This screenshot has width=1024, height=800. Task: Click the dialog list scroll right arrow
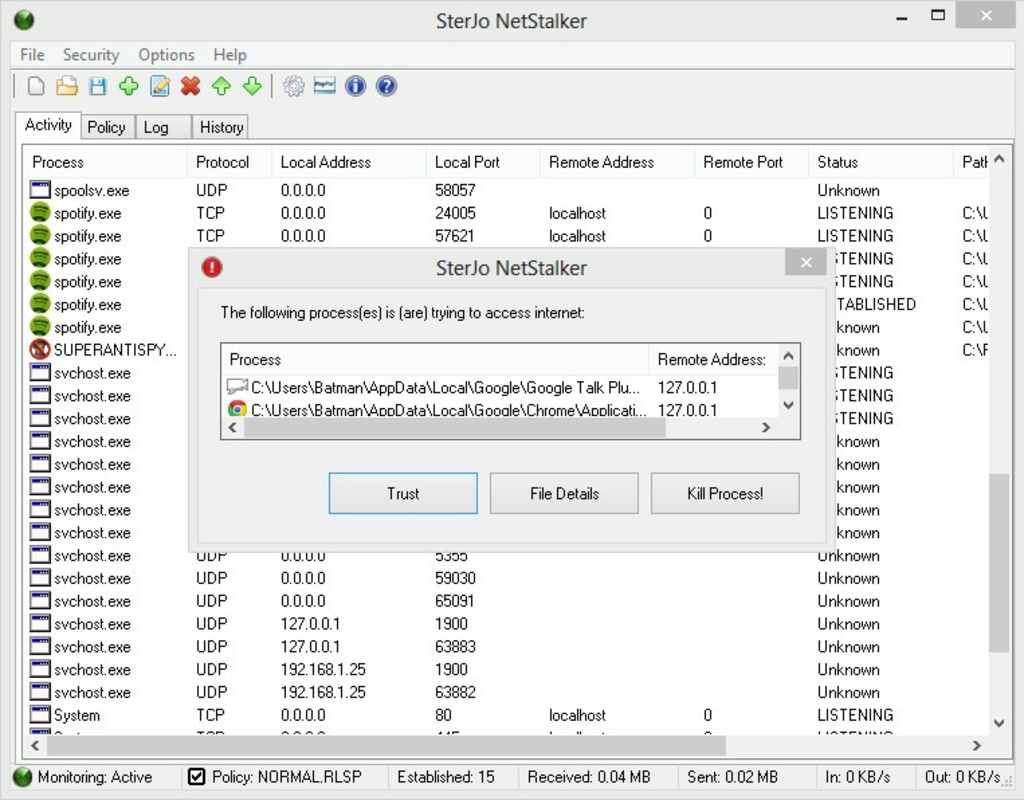pos(766,427)
